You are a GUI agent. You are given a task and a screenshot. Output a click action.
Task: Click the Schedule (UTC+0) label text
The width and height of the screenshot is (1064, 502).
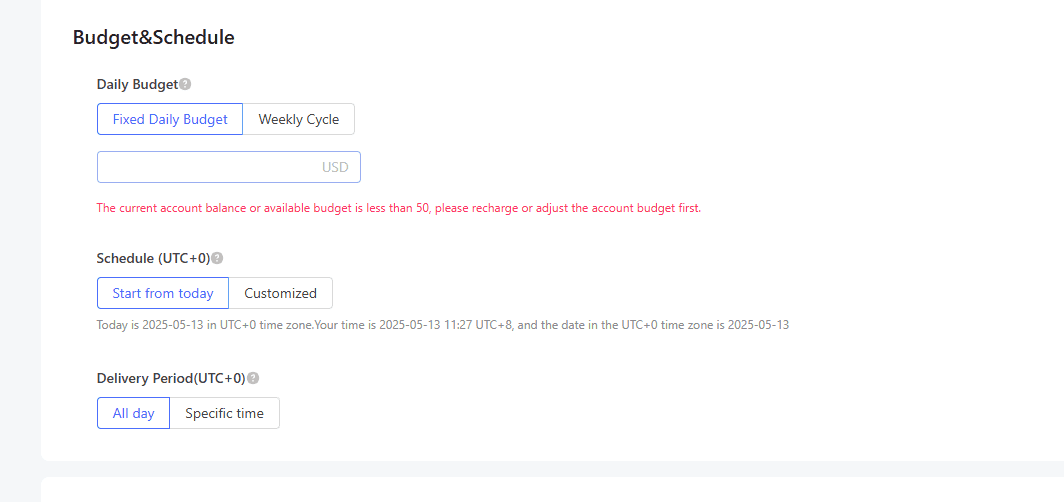pos(153,258)
